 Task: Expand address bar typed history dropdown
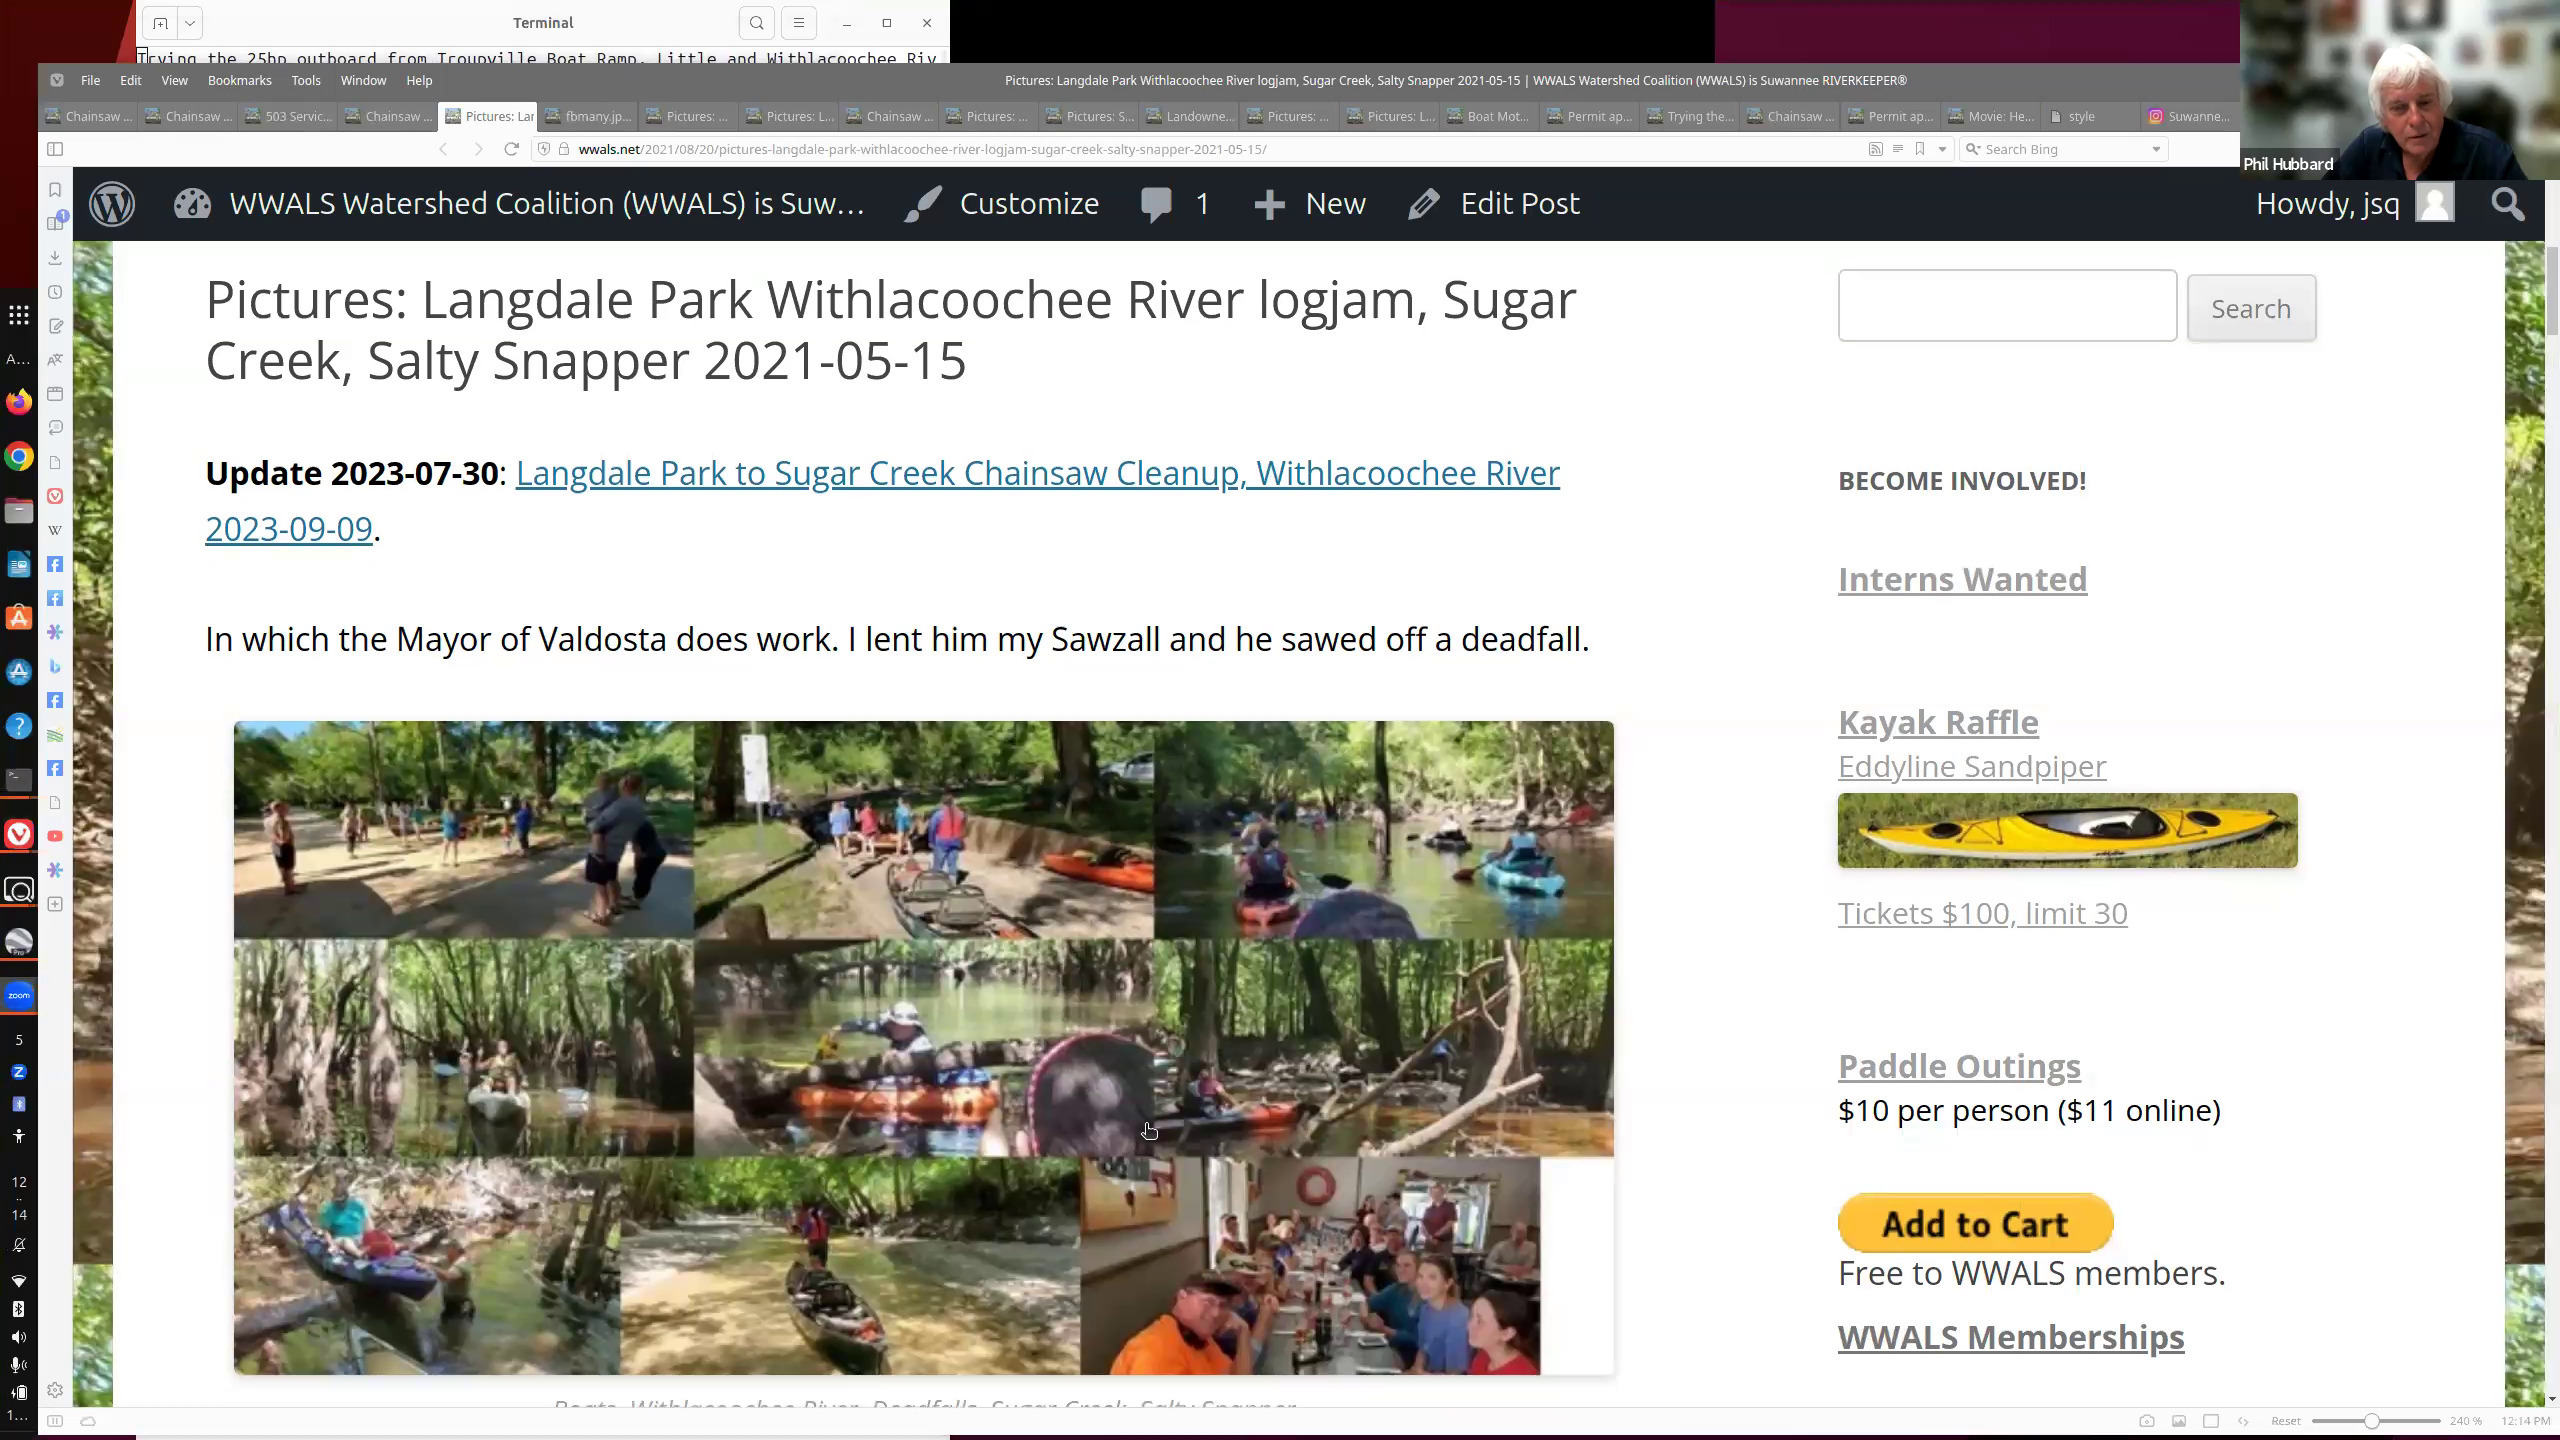pyautogui.click(x=1942, y=149)
